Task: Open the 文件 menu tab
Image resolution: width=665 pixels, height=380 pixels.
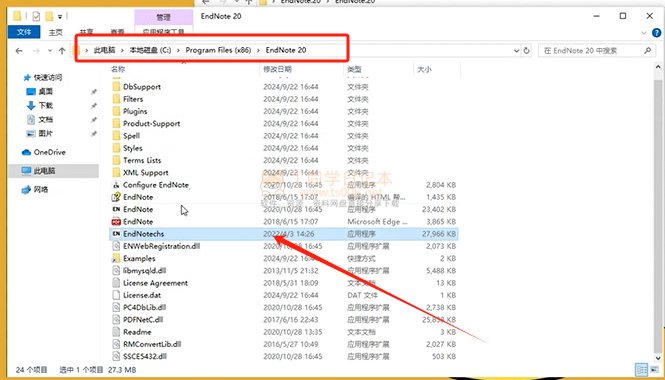Action: click(24, 32)
